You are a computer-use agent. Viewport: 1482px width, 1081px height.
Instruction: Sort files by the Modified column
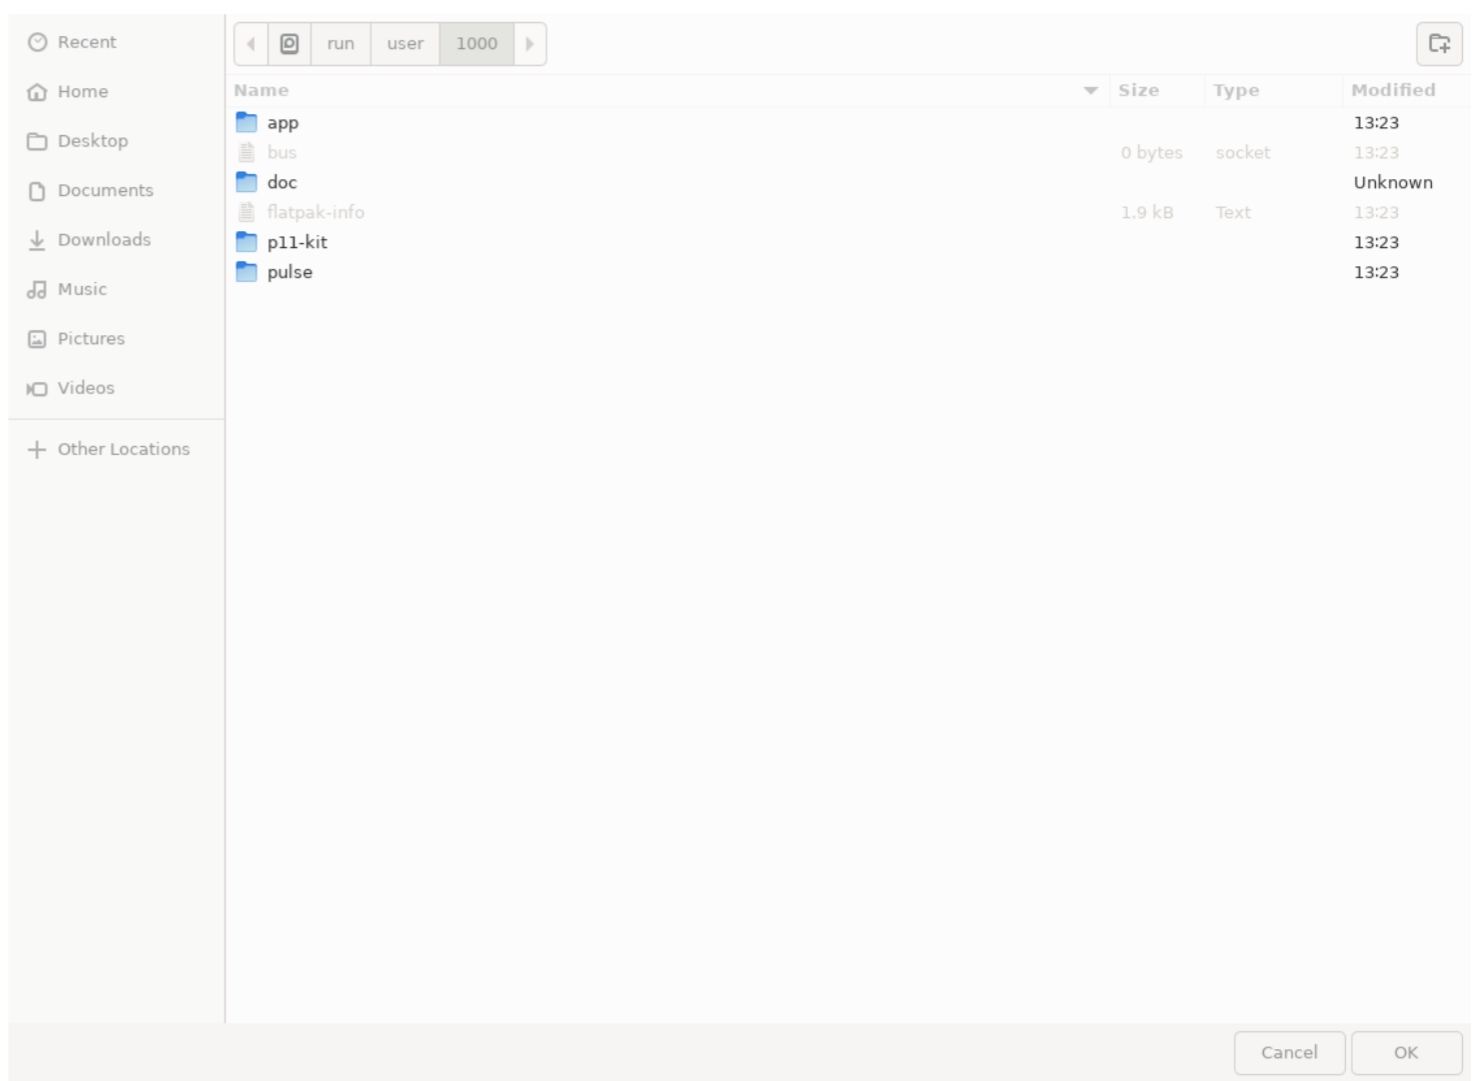coord(1392,90)
